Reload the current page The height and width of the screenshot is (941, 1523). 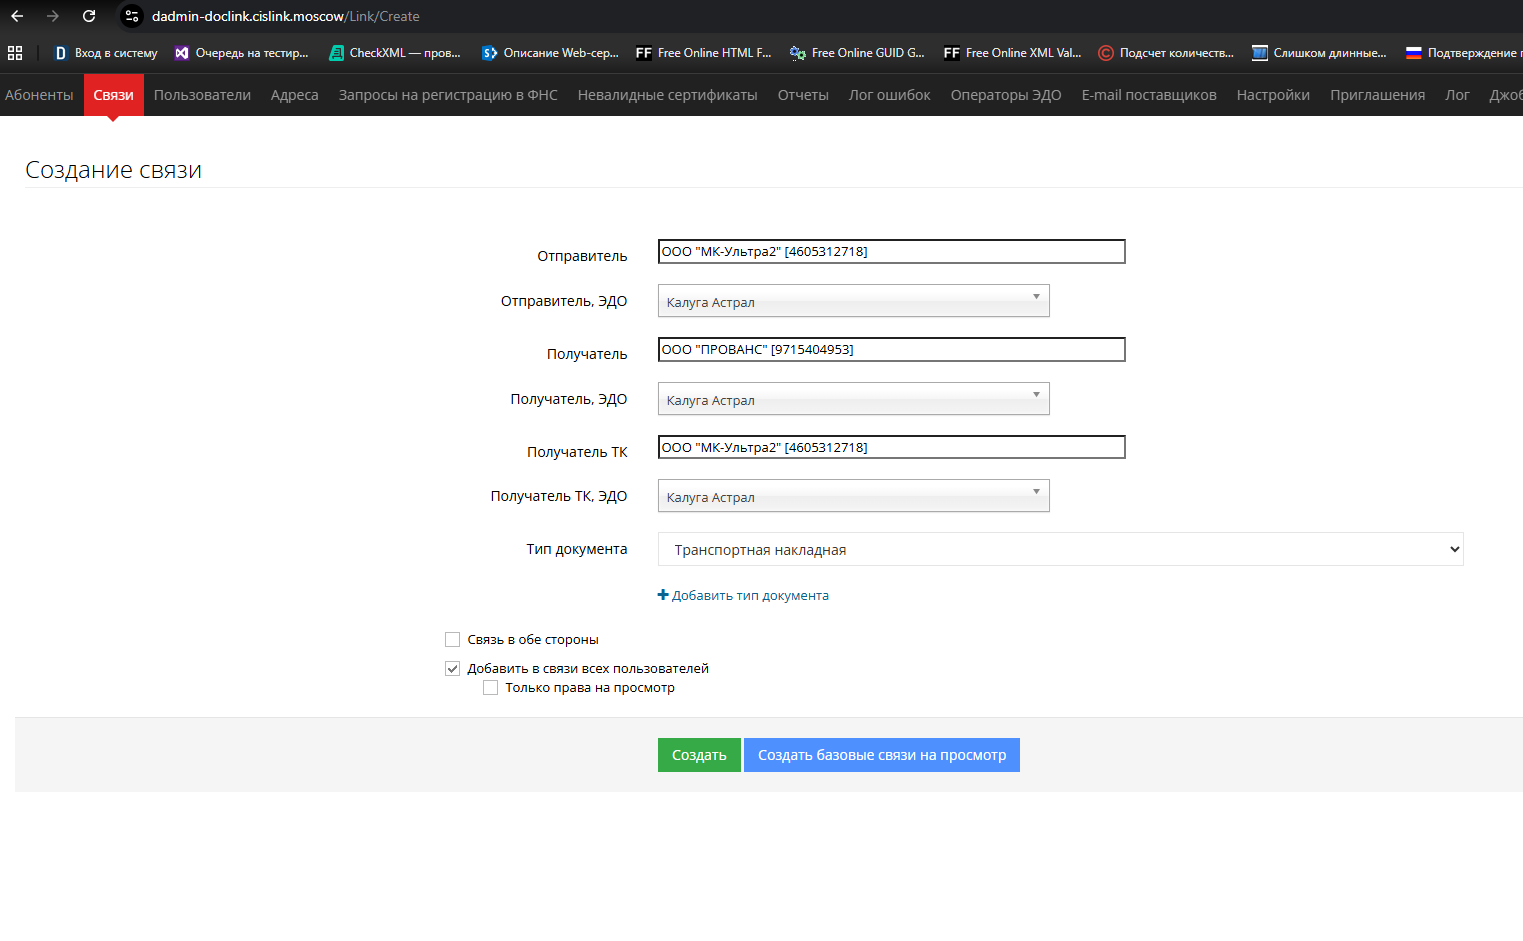(89, 16)
